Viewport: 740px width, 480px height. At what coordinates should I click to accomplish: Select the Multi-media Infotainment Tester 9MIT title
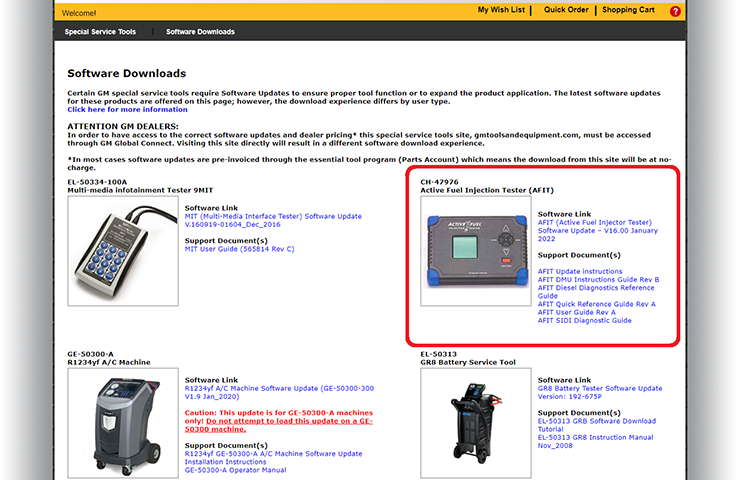140,190
